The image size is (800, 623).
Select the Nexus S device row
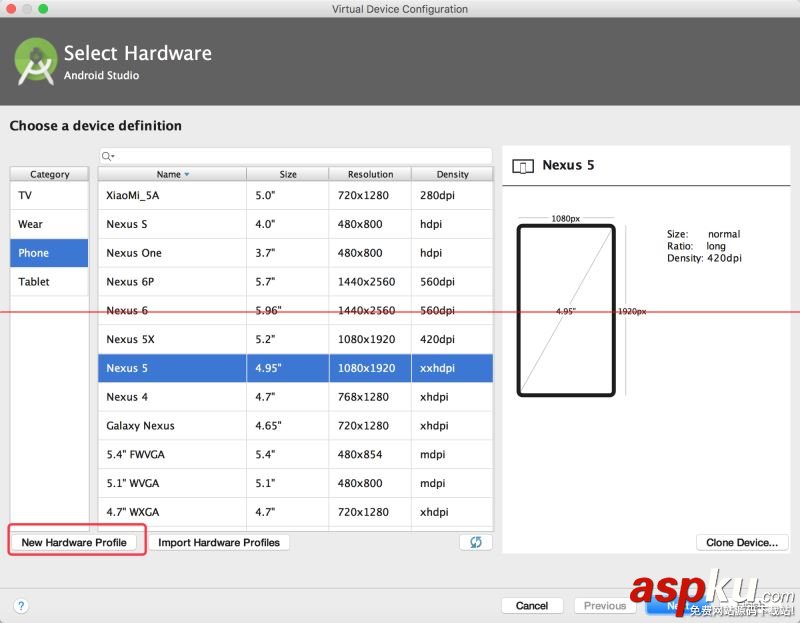295,224
